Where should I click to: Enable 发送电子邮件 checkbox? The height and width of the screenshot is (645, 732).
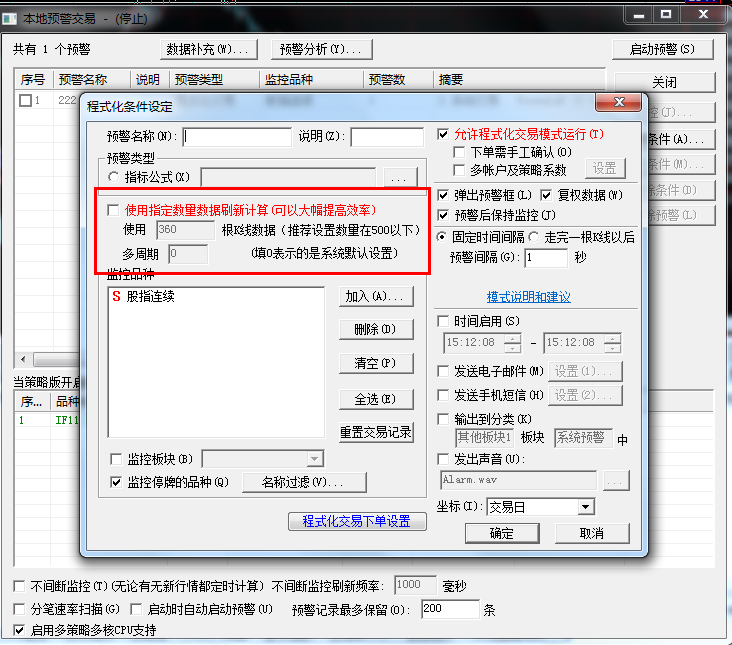443,371
